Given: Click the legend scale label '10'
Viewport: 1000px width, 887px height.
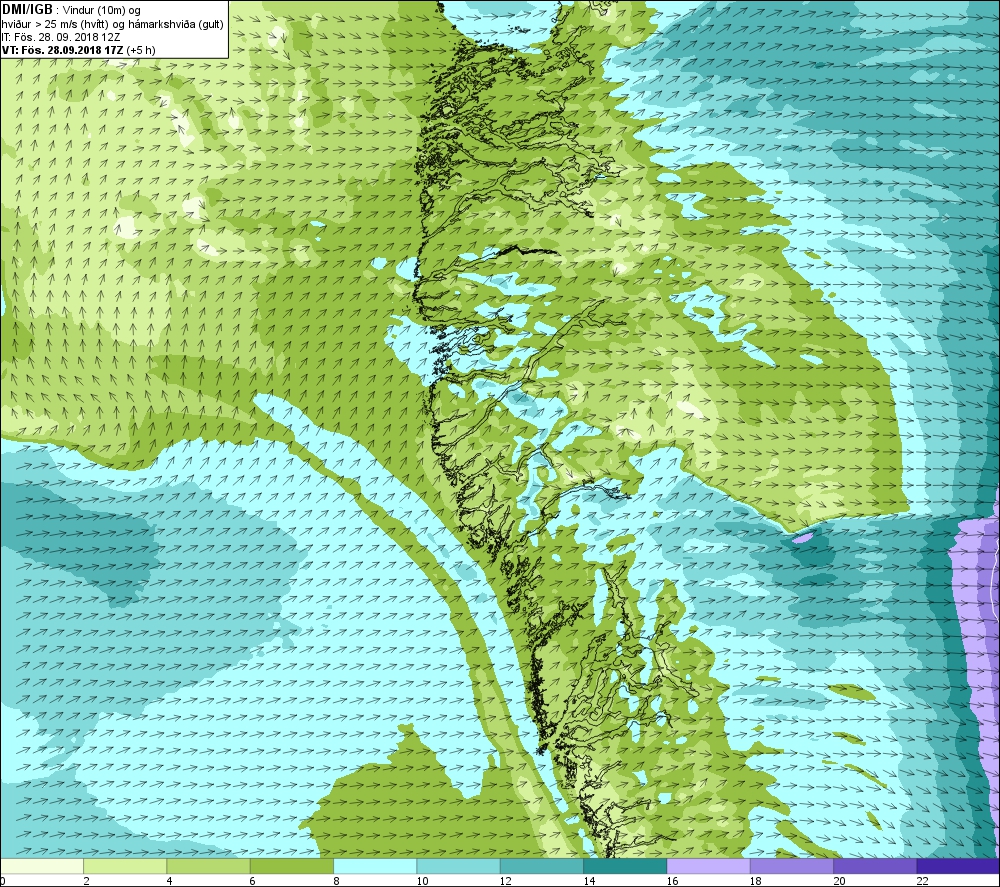Looking at the screenshot, I should (x=422, y=881).
